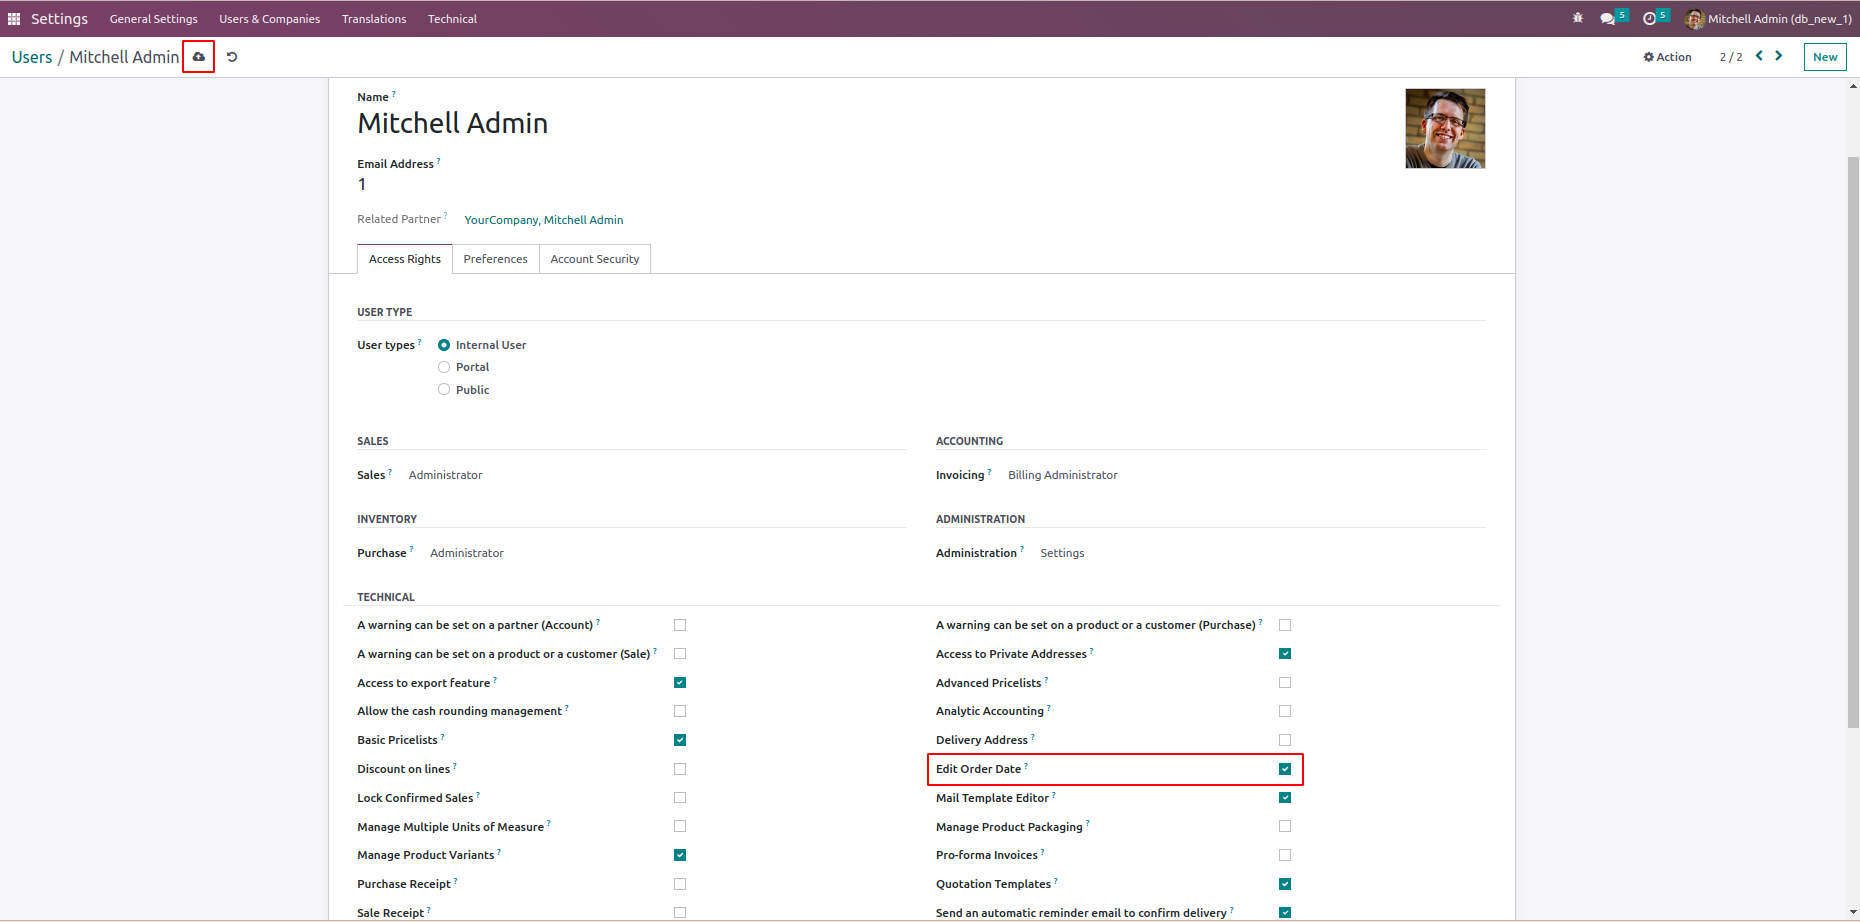This screenshot has height=922, width=1860.
Task: Open the activities clock icon
Action: tap(1649, 19)
